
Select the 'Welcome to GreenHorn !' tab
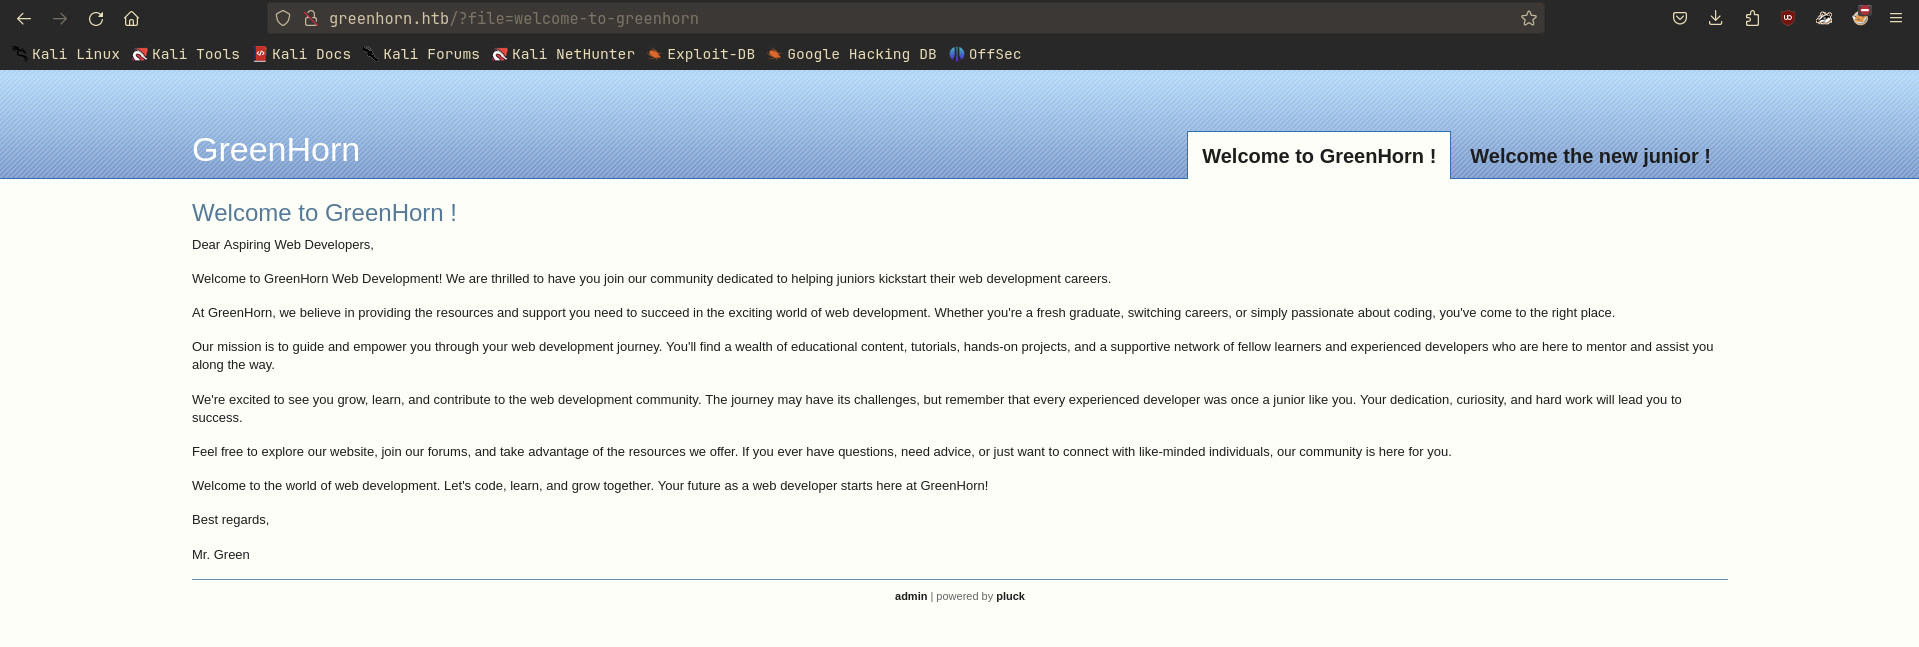coord(1318,156)
